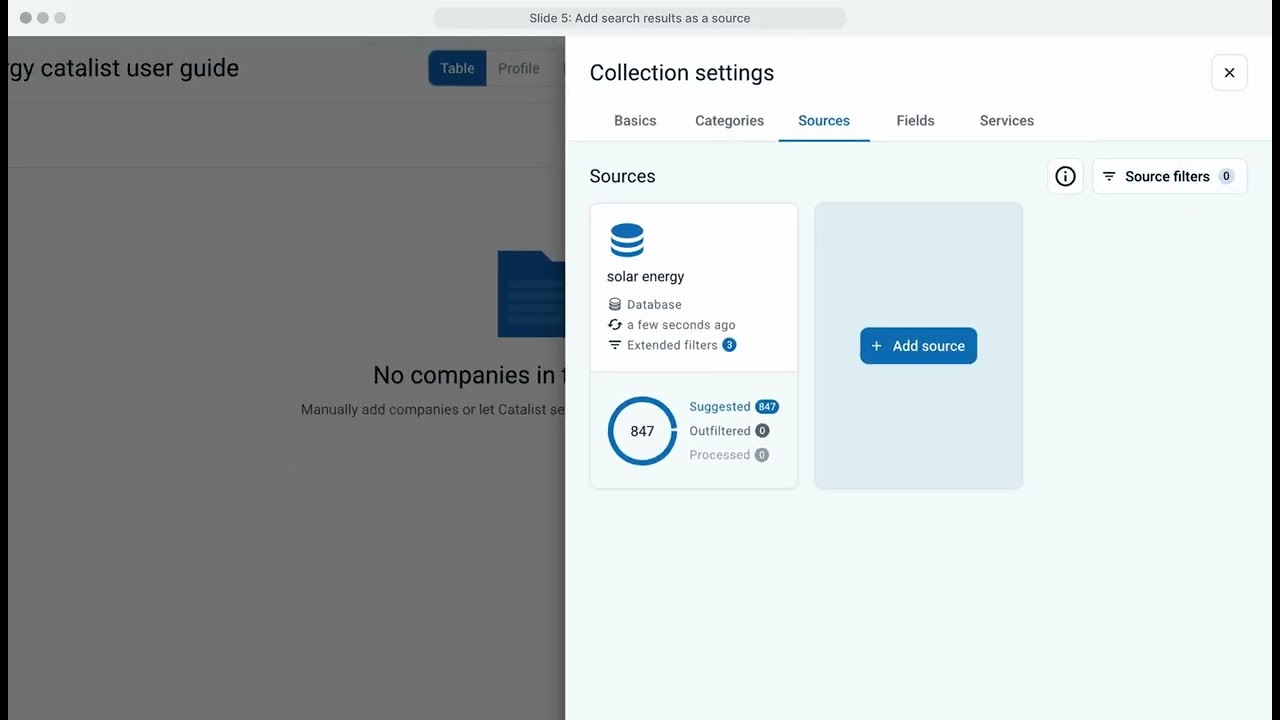This screenshot has width=1280, height=720.
Task: Click the Extended filters label
Action: point(672,345)
